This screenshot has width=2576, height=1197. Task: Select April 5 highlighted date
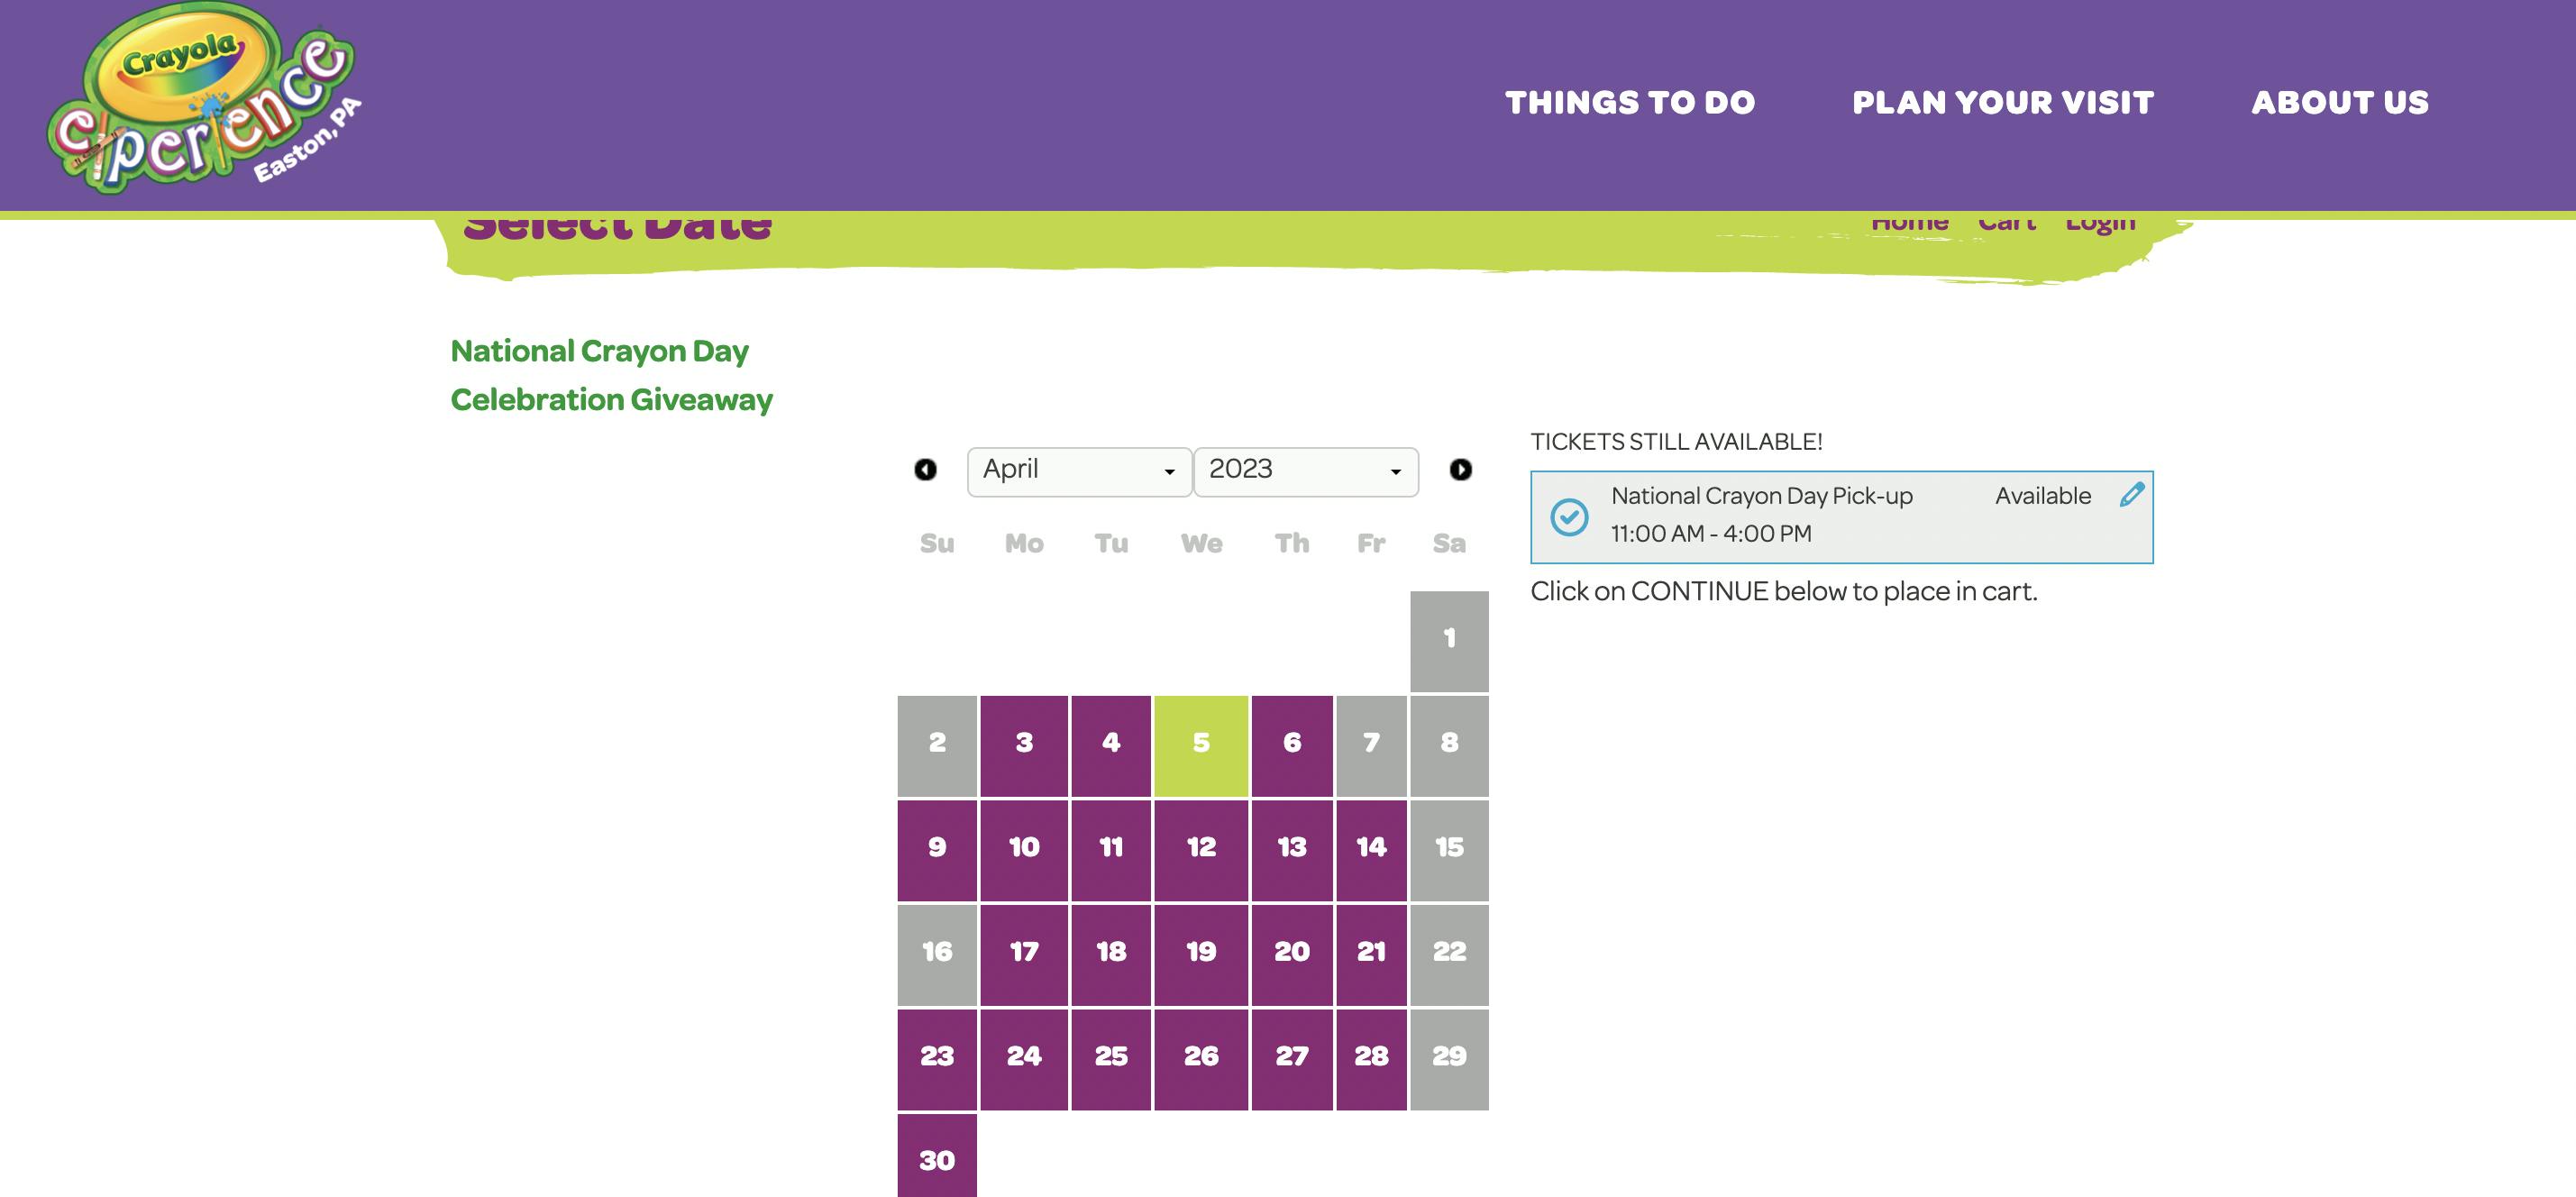point(1201,744)
